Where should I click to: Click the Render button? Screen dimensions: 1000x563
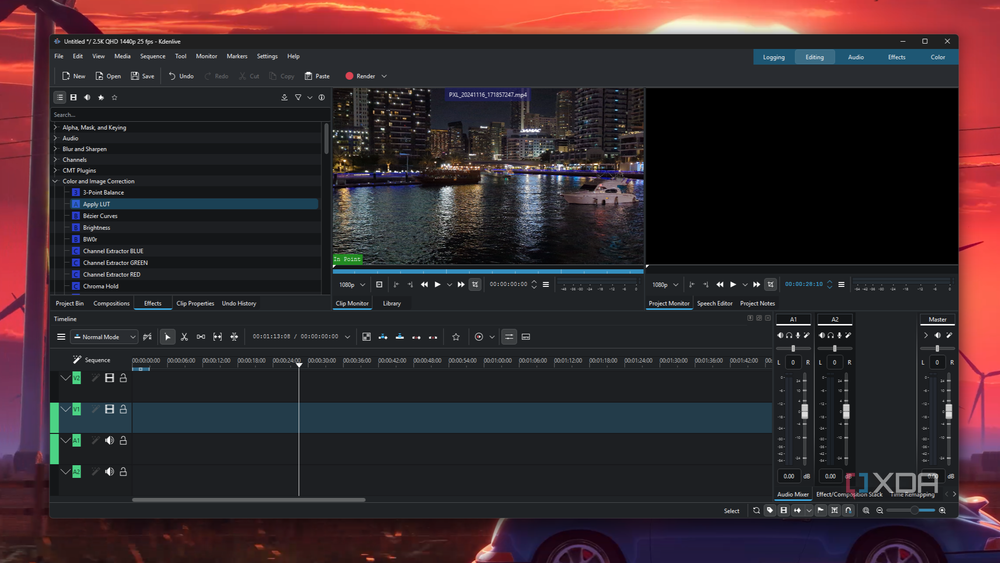point(361,76)
